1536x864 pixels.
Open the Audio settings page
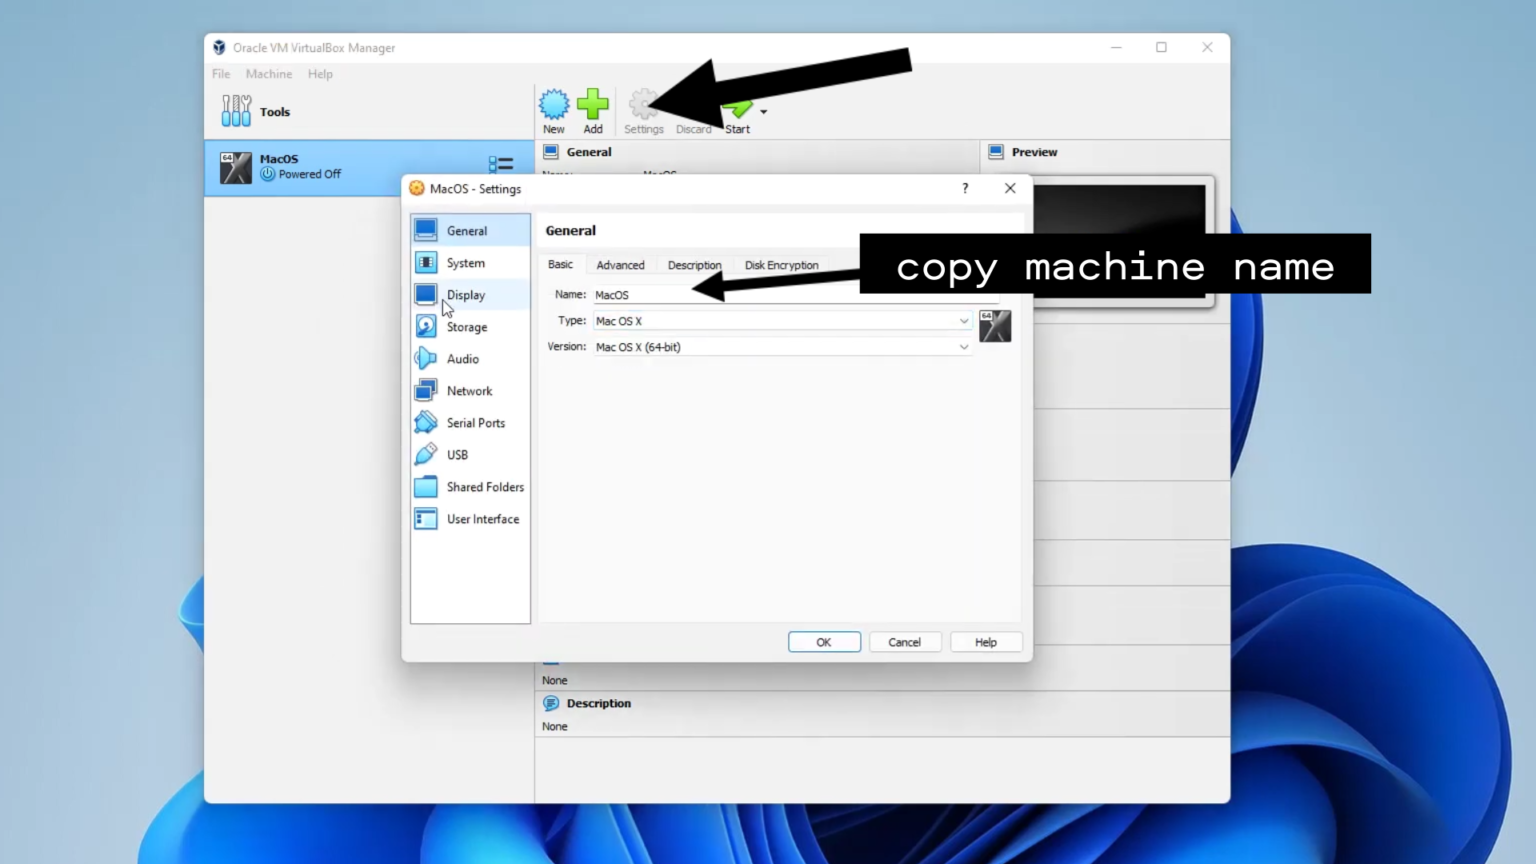[427, 358]
